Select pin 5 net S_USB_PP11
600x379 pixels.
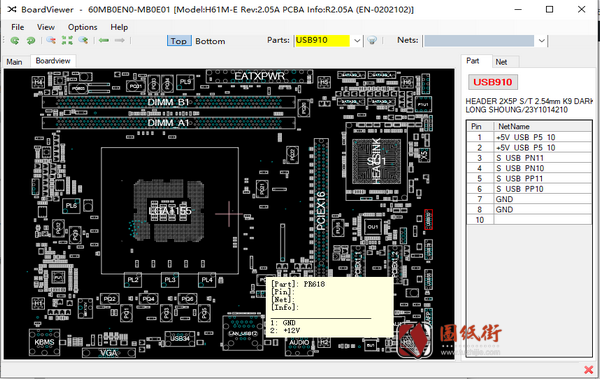[x=529, y=178]
